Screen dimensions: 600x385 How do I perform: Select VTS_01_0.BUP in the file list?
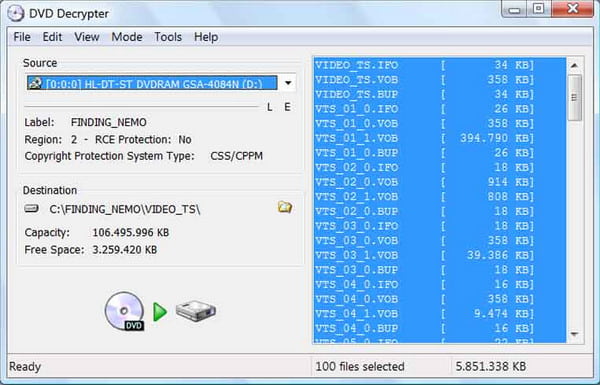(440, 153)
